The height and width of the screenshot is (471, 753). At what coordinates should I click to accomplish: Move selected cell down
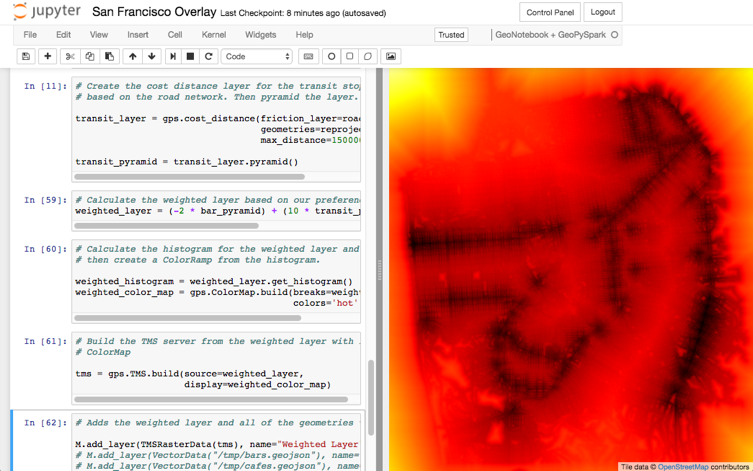tap(151, 57)
